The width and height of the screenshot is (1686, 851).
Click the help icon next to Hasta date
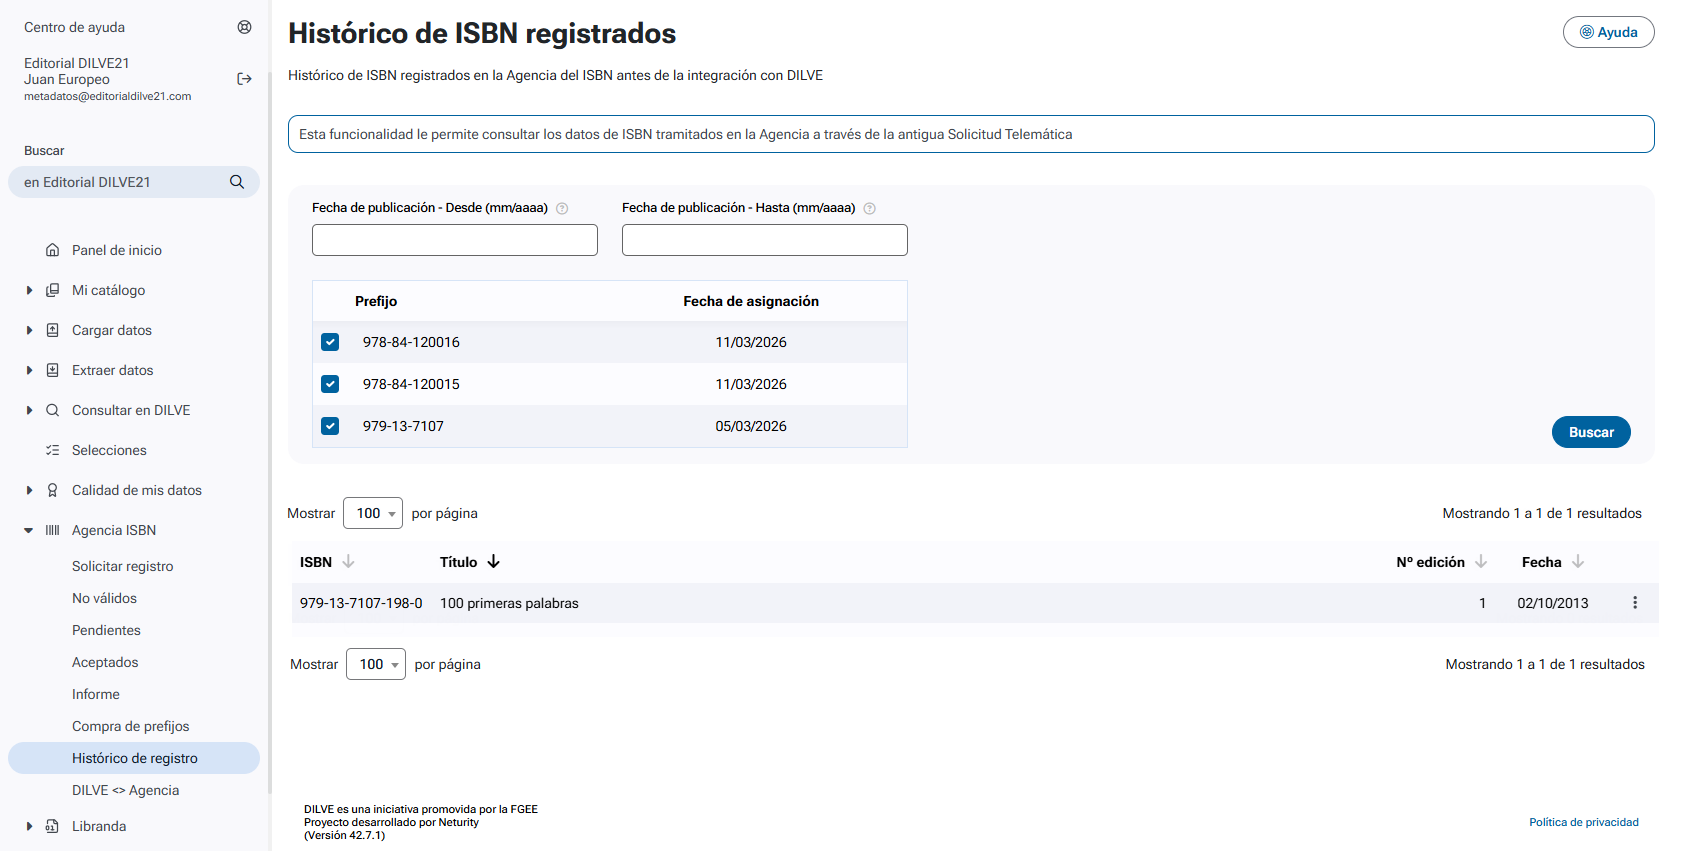869,209
